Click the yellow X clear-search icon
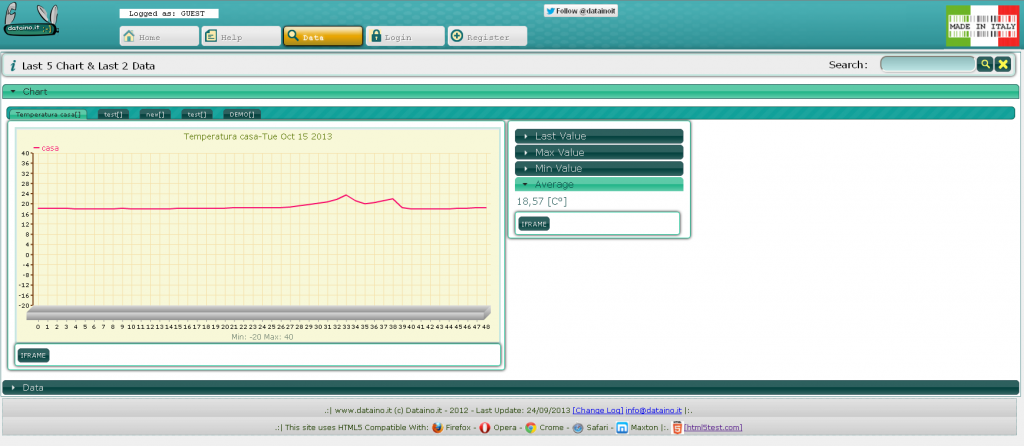 (1003, 64)
